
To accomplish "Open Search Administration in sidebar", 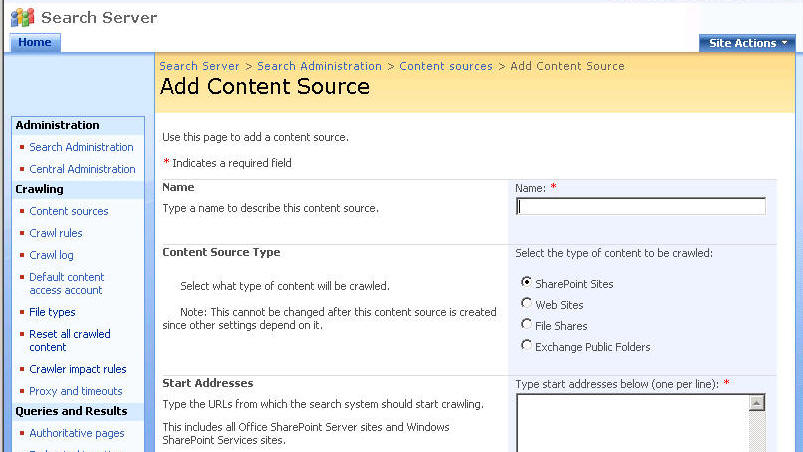I will pyautogui.click(x=81, y=147).
